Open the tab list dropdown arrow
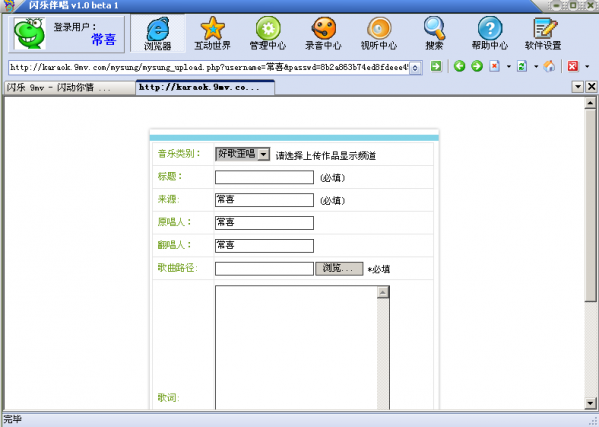599x427 pixels. 578,87
